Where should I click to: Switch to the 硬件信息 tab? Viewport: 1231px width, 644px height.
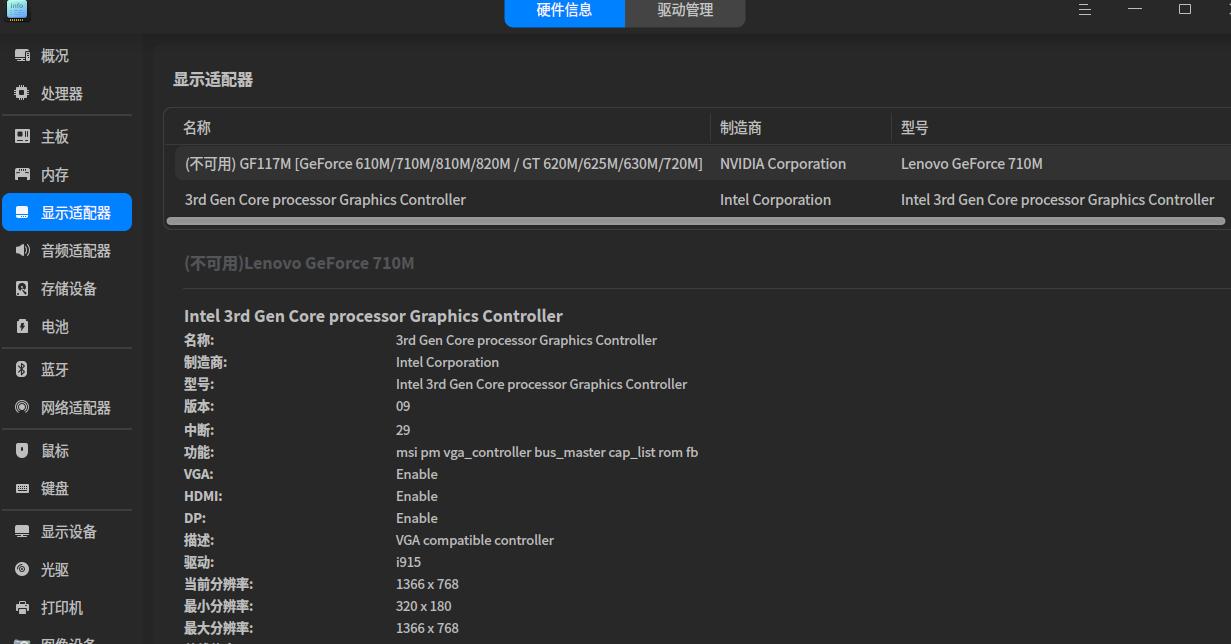(x=564, y=10)
